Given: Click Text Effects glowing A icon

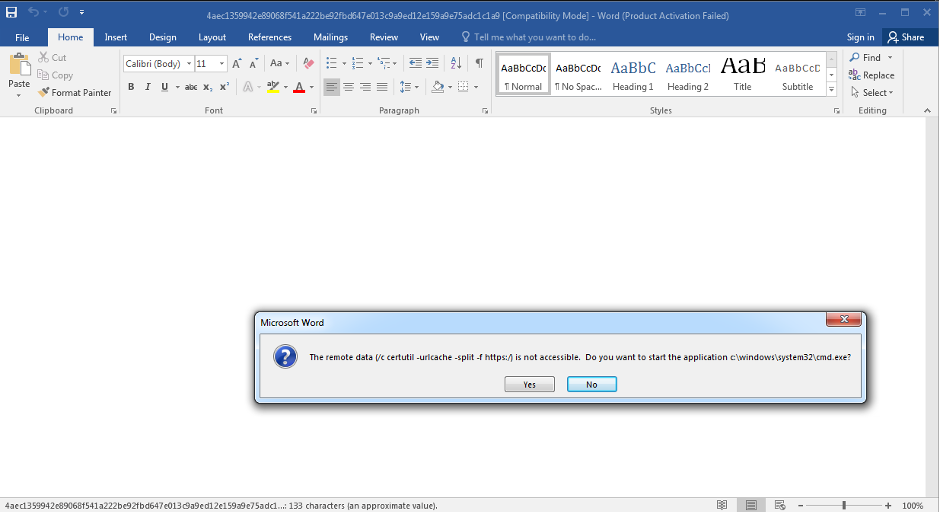Looking at the screenshot, I should pyautogui.click(x=248, y=87).
